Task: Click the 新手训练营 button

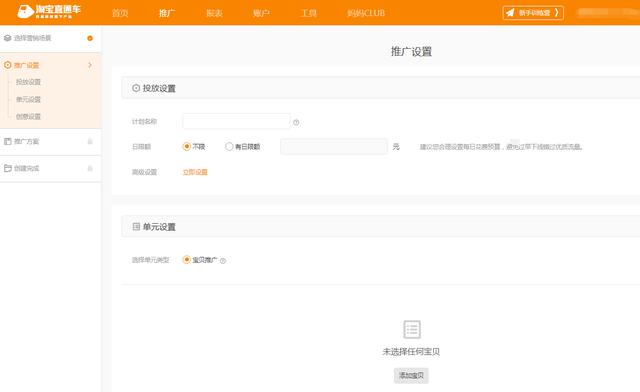Action: pos(533,13)
